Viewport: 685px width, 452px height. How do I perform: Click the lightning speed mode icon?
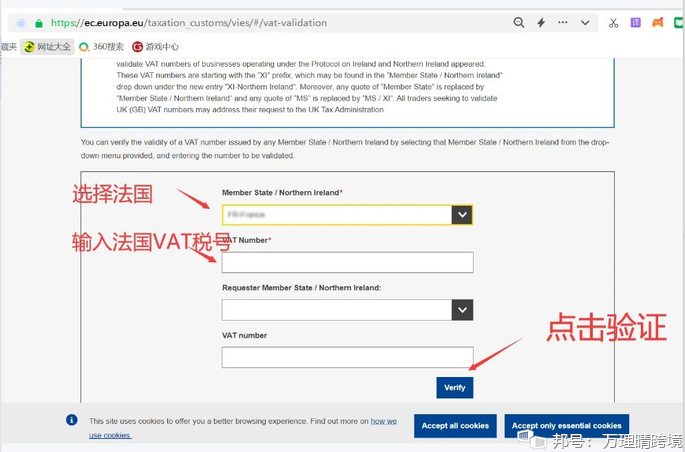[x=541, y=23]
